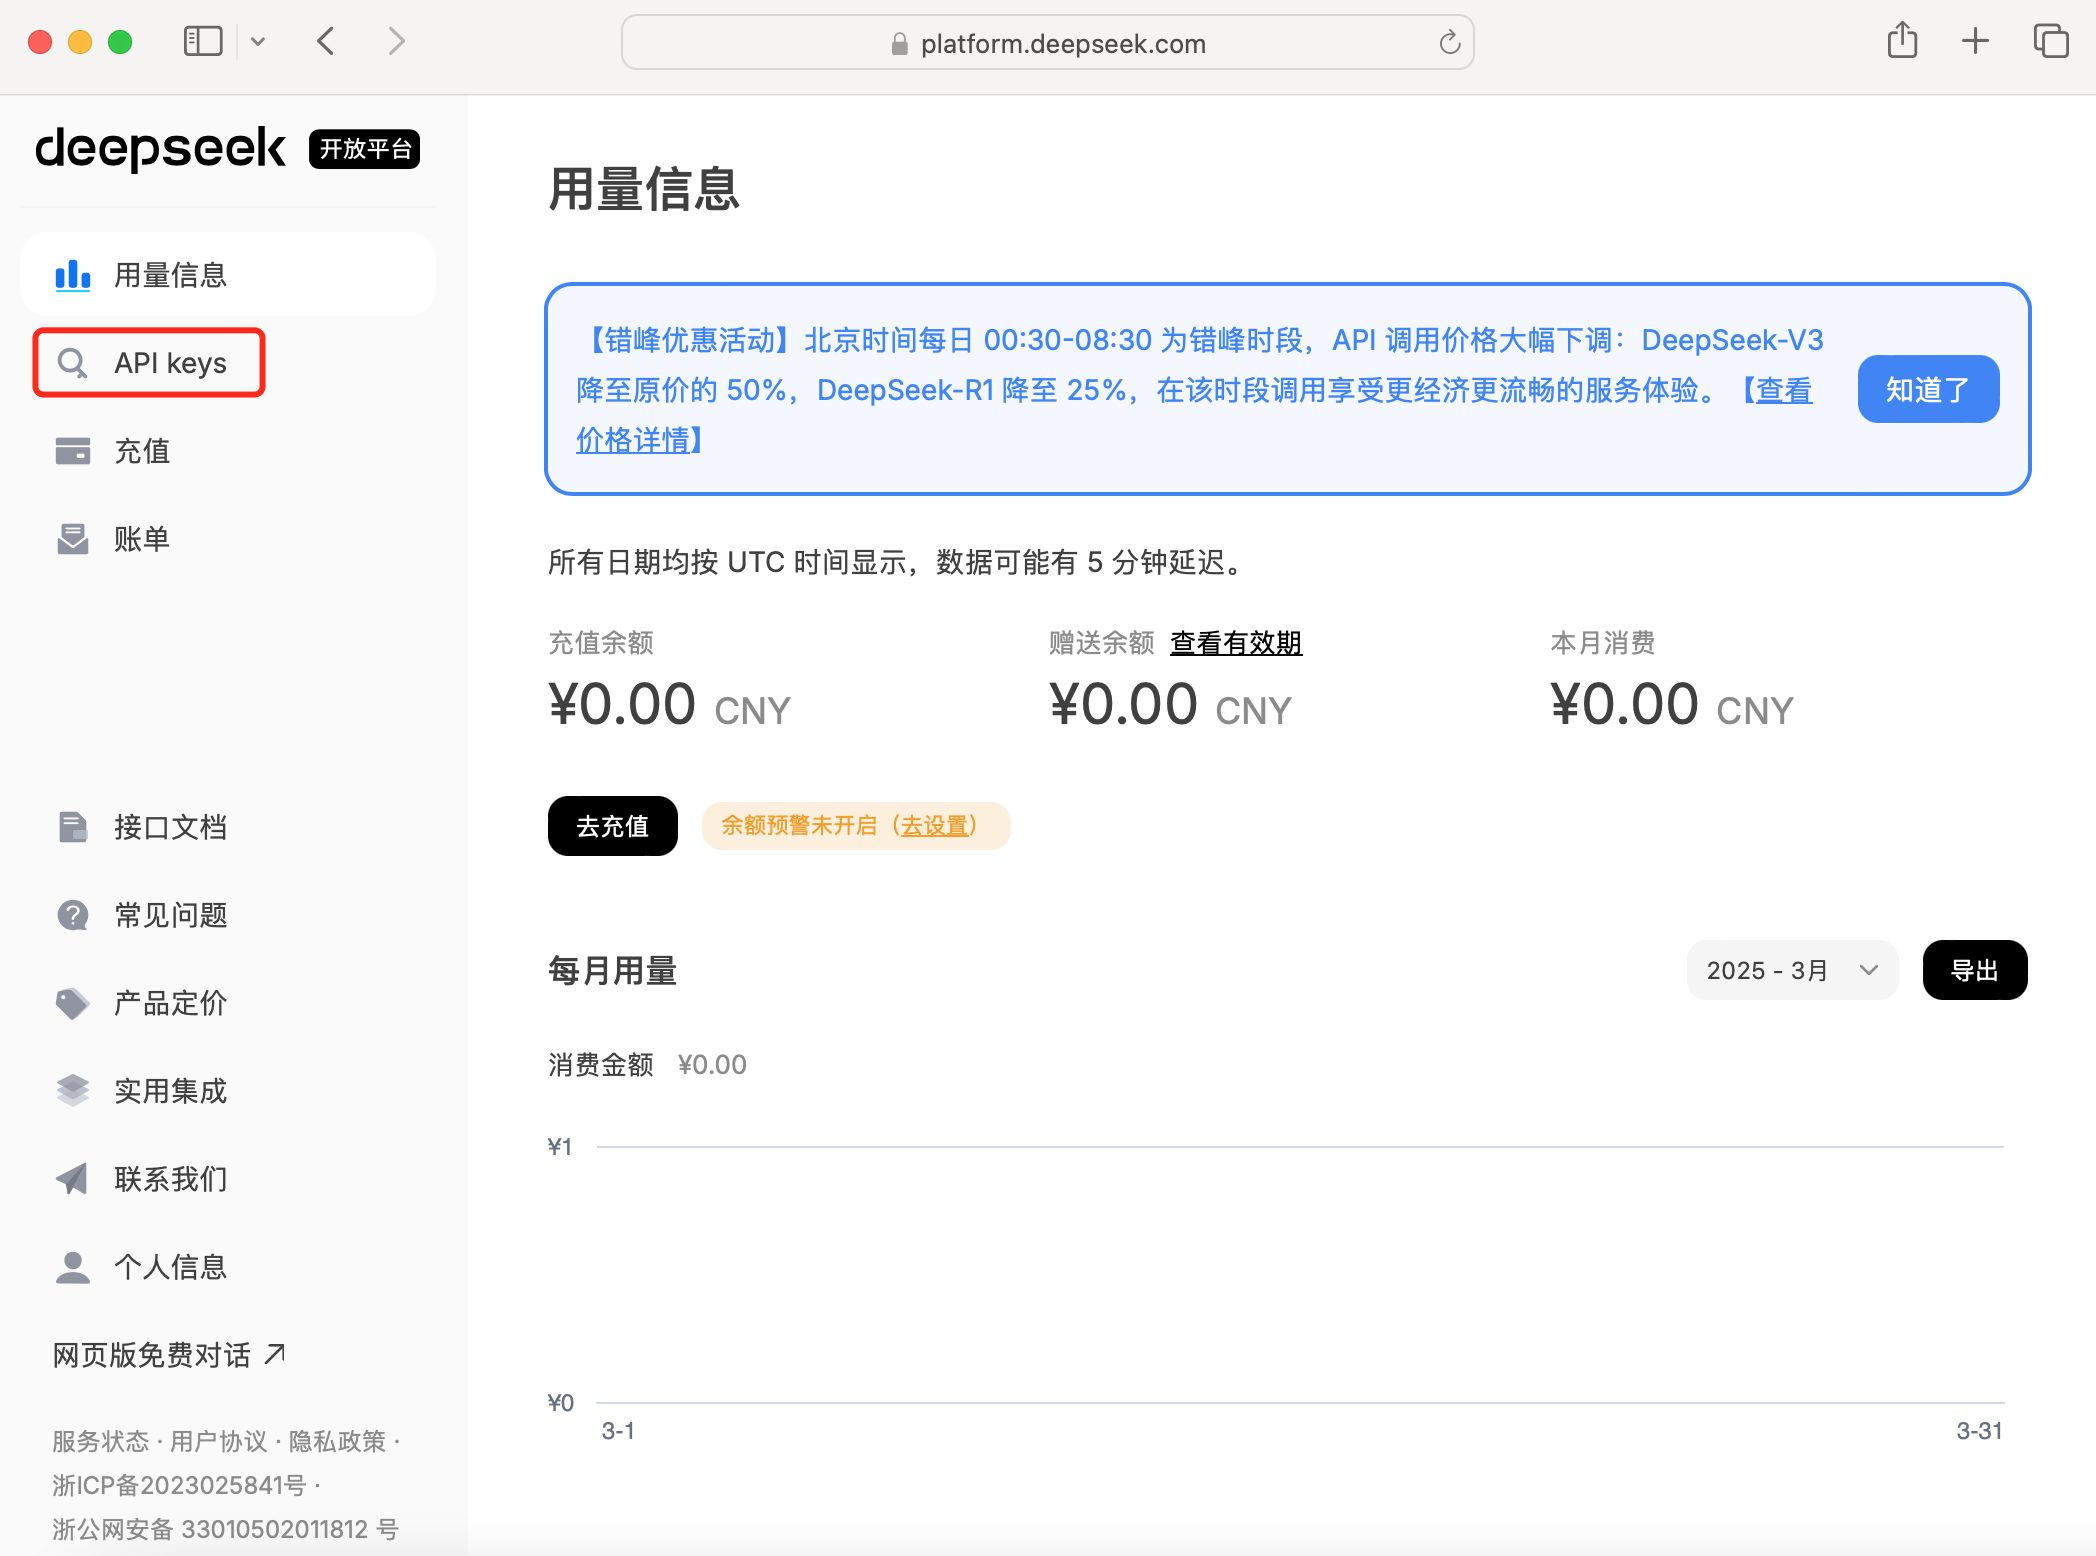Click the magnifier icon beside API keys

(73, 363)
